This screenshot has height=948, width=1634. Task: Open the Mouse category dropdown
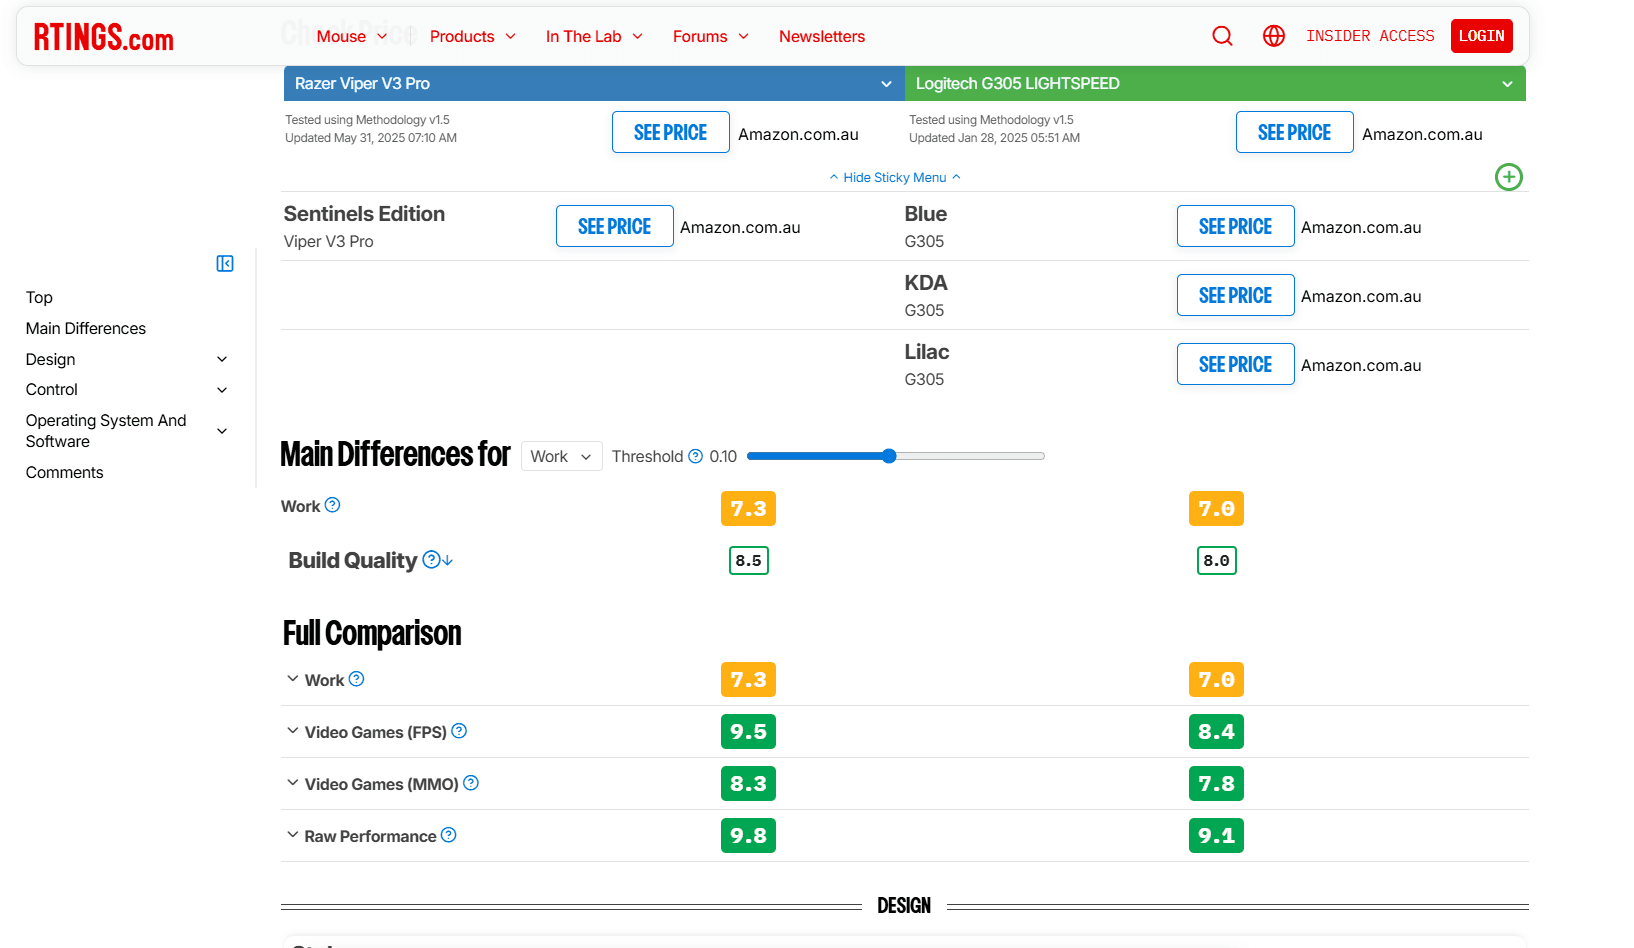[352, 36]
